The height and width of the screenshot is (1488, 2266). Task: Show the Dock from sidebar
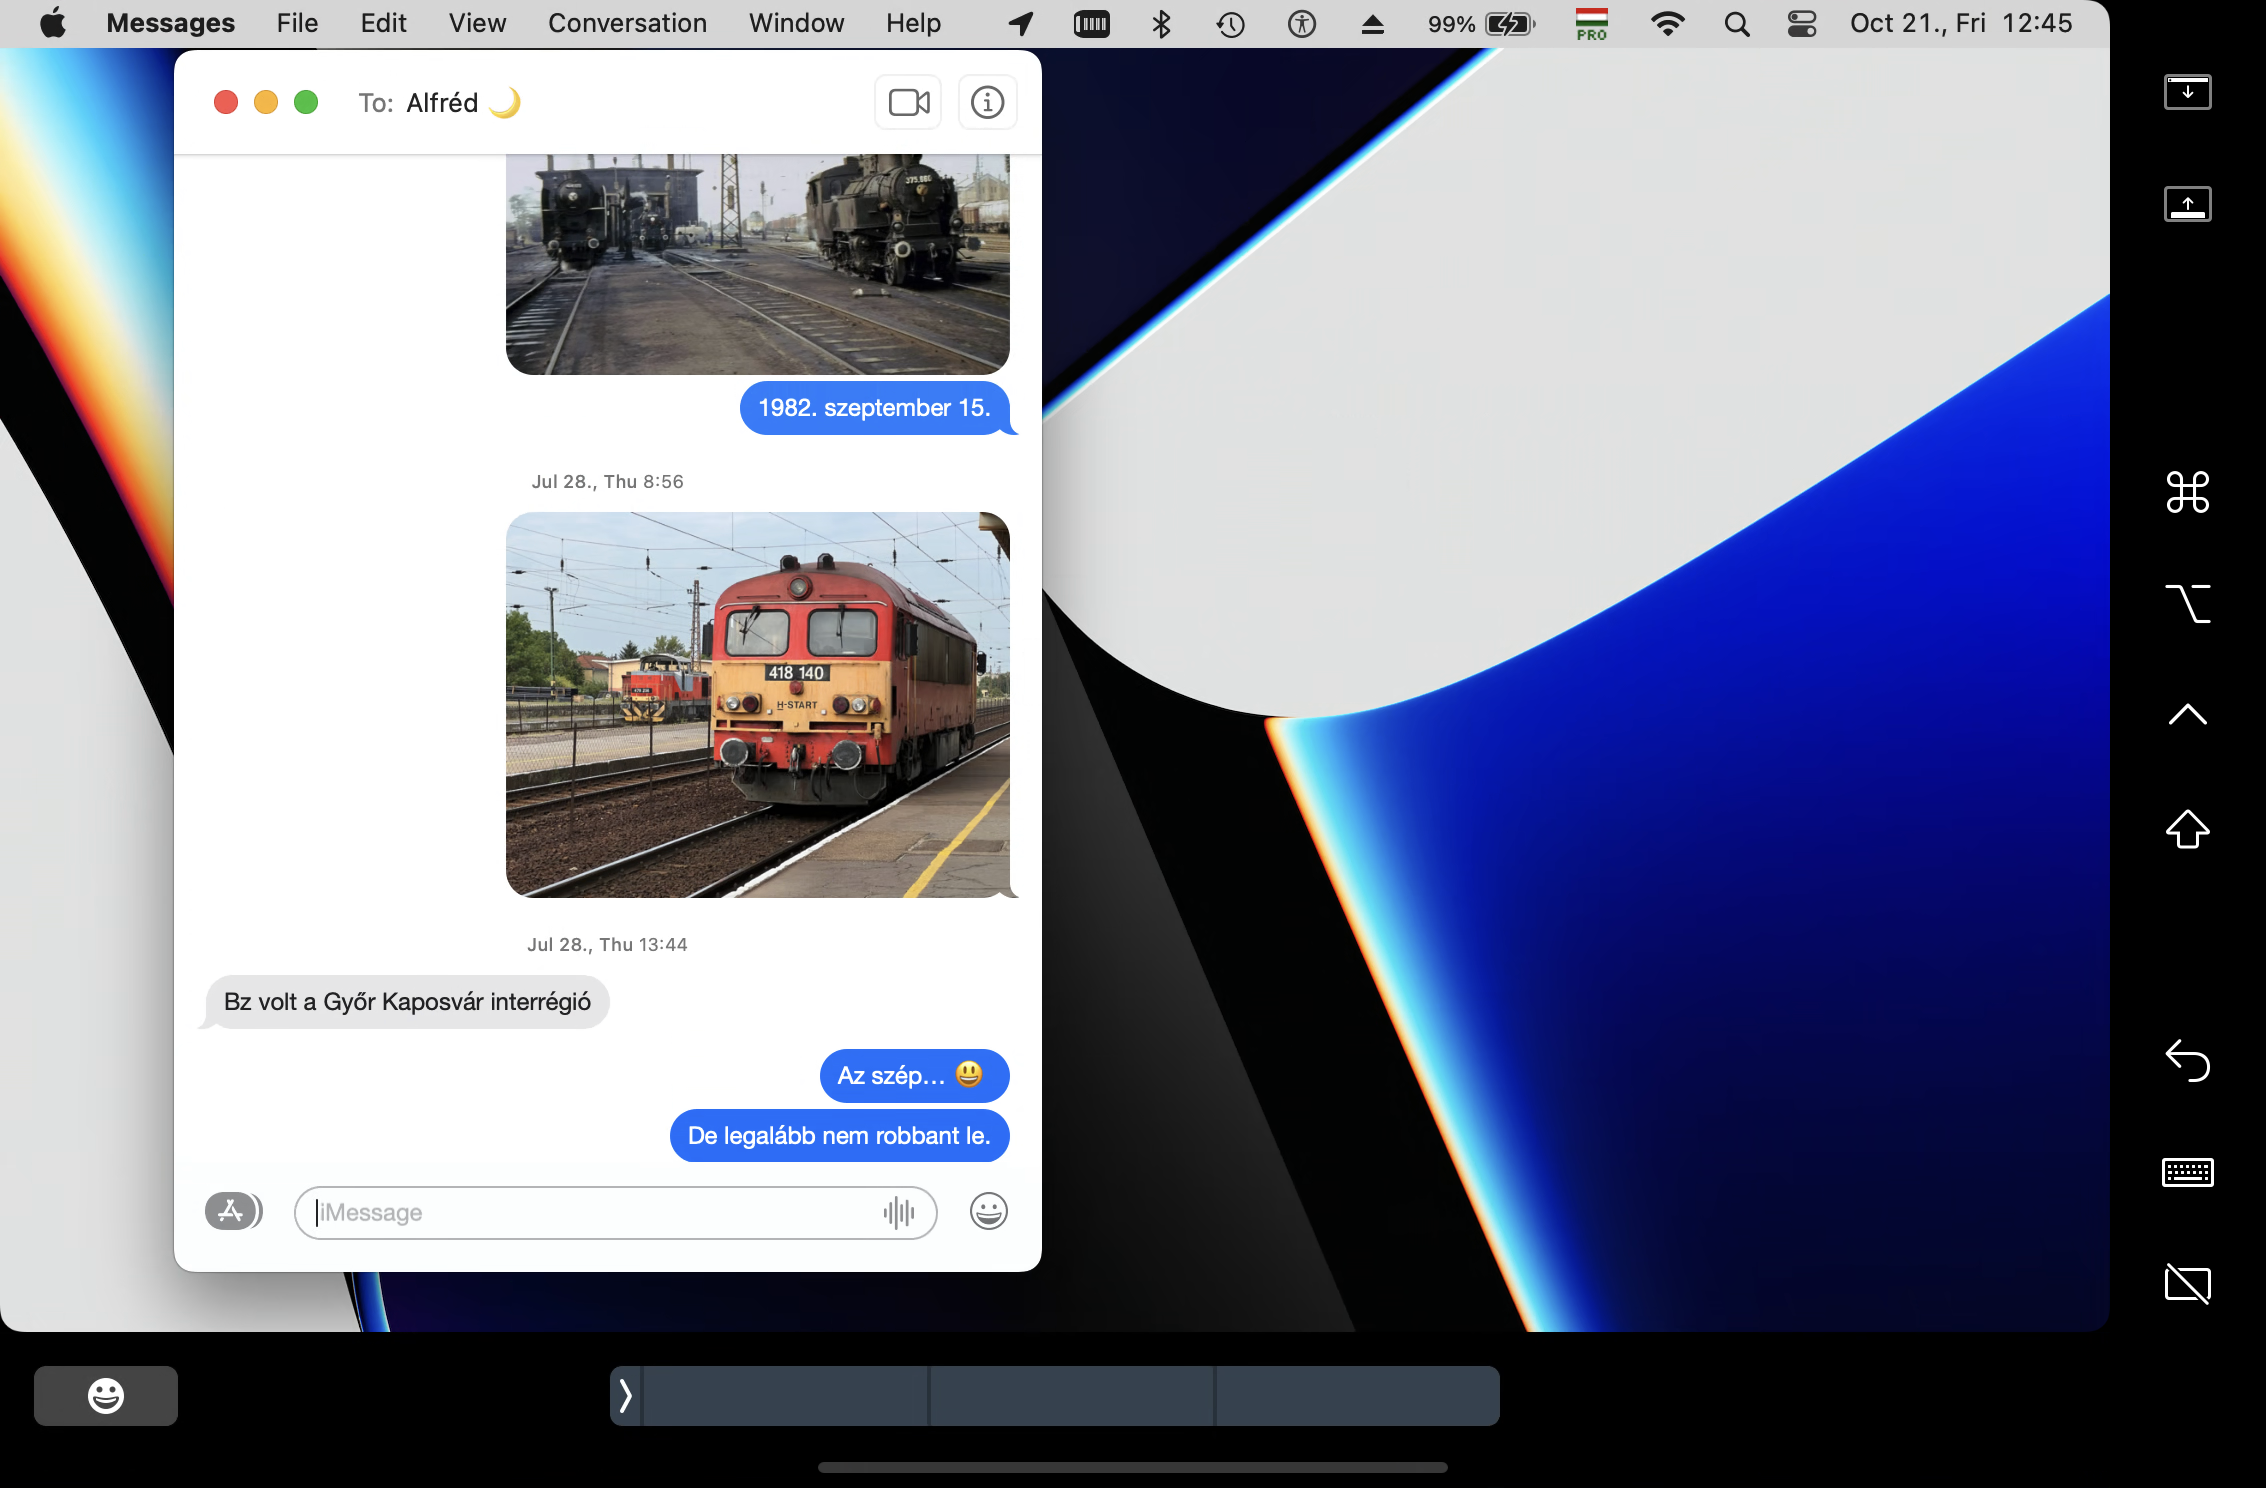2187,204
